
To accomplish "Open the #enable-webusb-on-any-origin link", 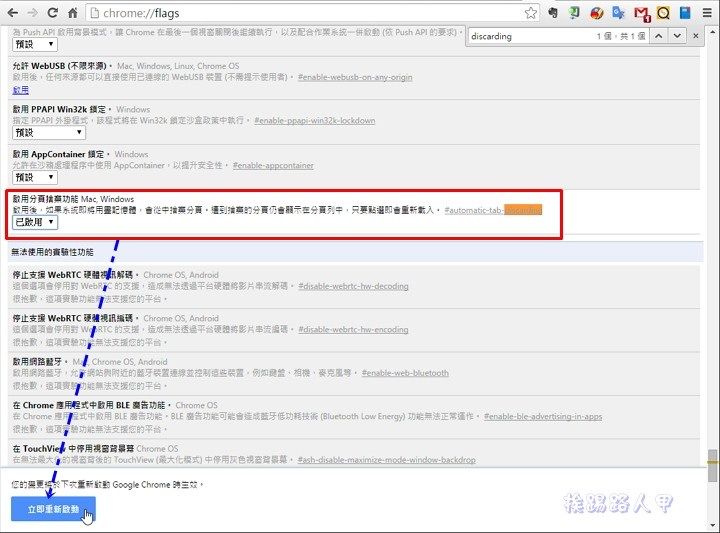I will pyautogui.click(x=355, y=77).
